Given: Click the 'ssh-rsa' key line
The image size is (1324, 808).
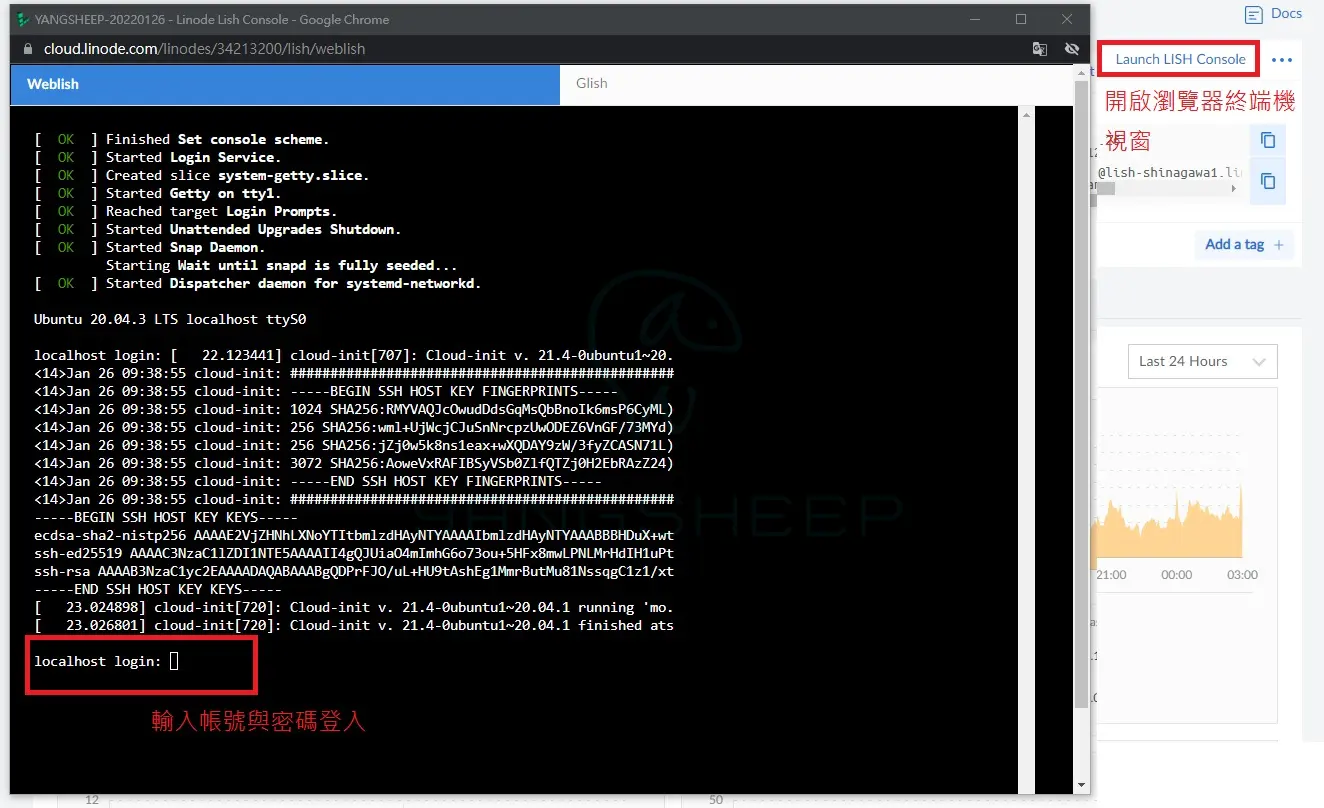Looking at the screenshot, I should pyautogui.click(x=354, y=571).
